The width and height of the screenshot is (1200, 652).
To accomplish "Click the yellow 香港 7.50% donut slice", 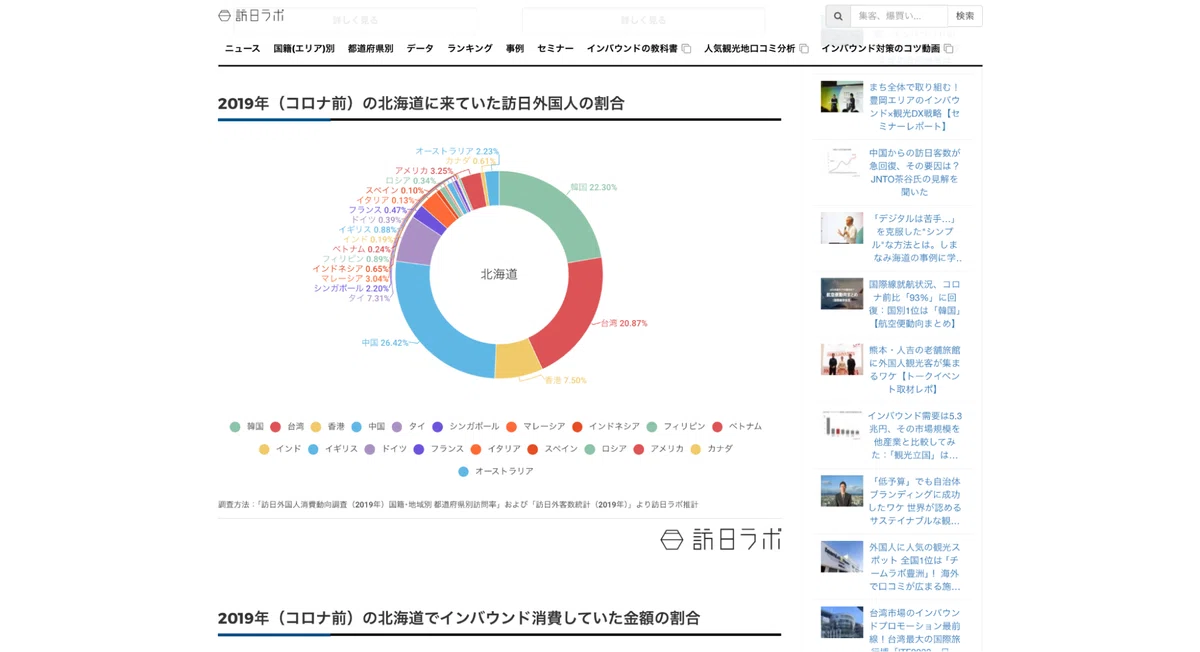I will click(517, 360).
